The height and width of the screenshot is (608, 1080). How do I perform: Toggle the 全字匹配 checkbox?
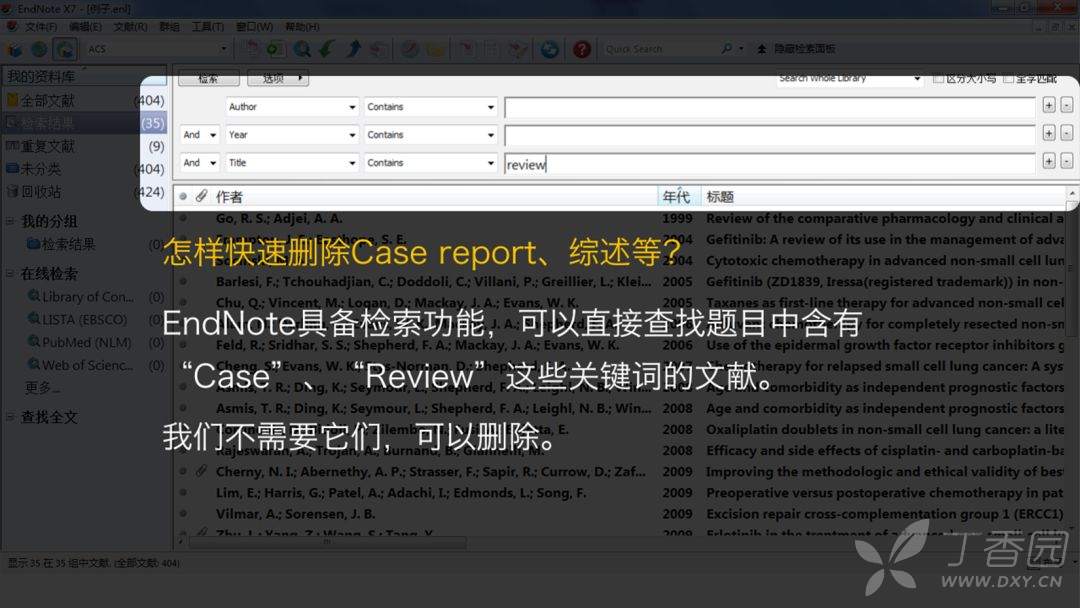point(1008,79)
